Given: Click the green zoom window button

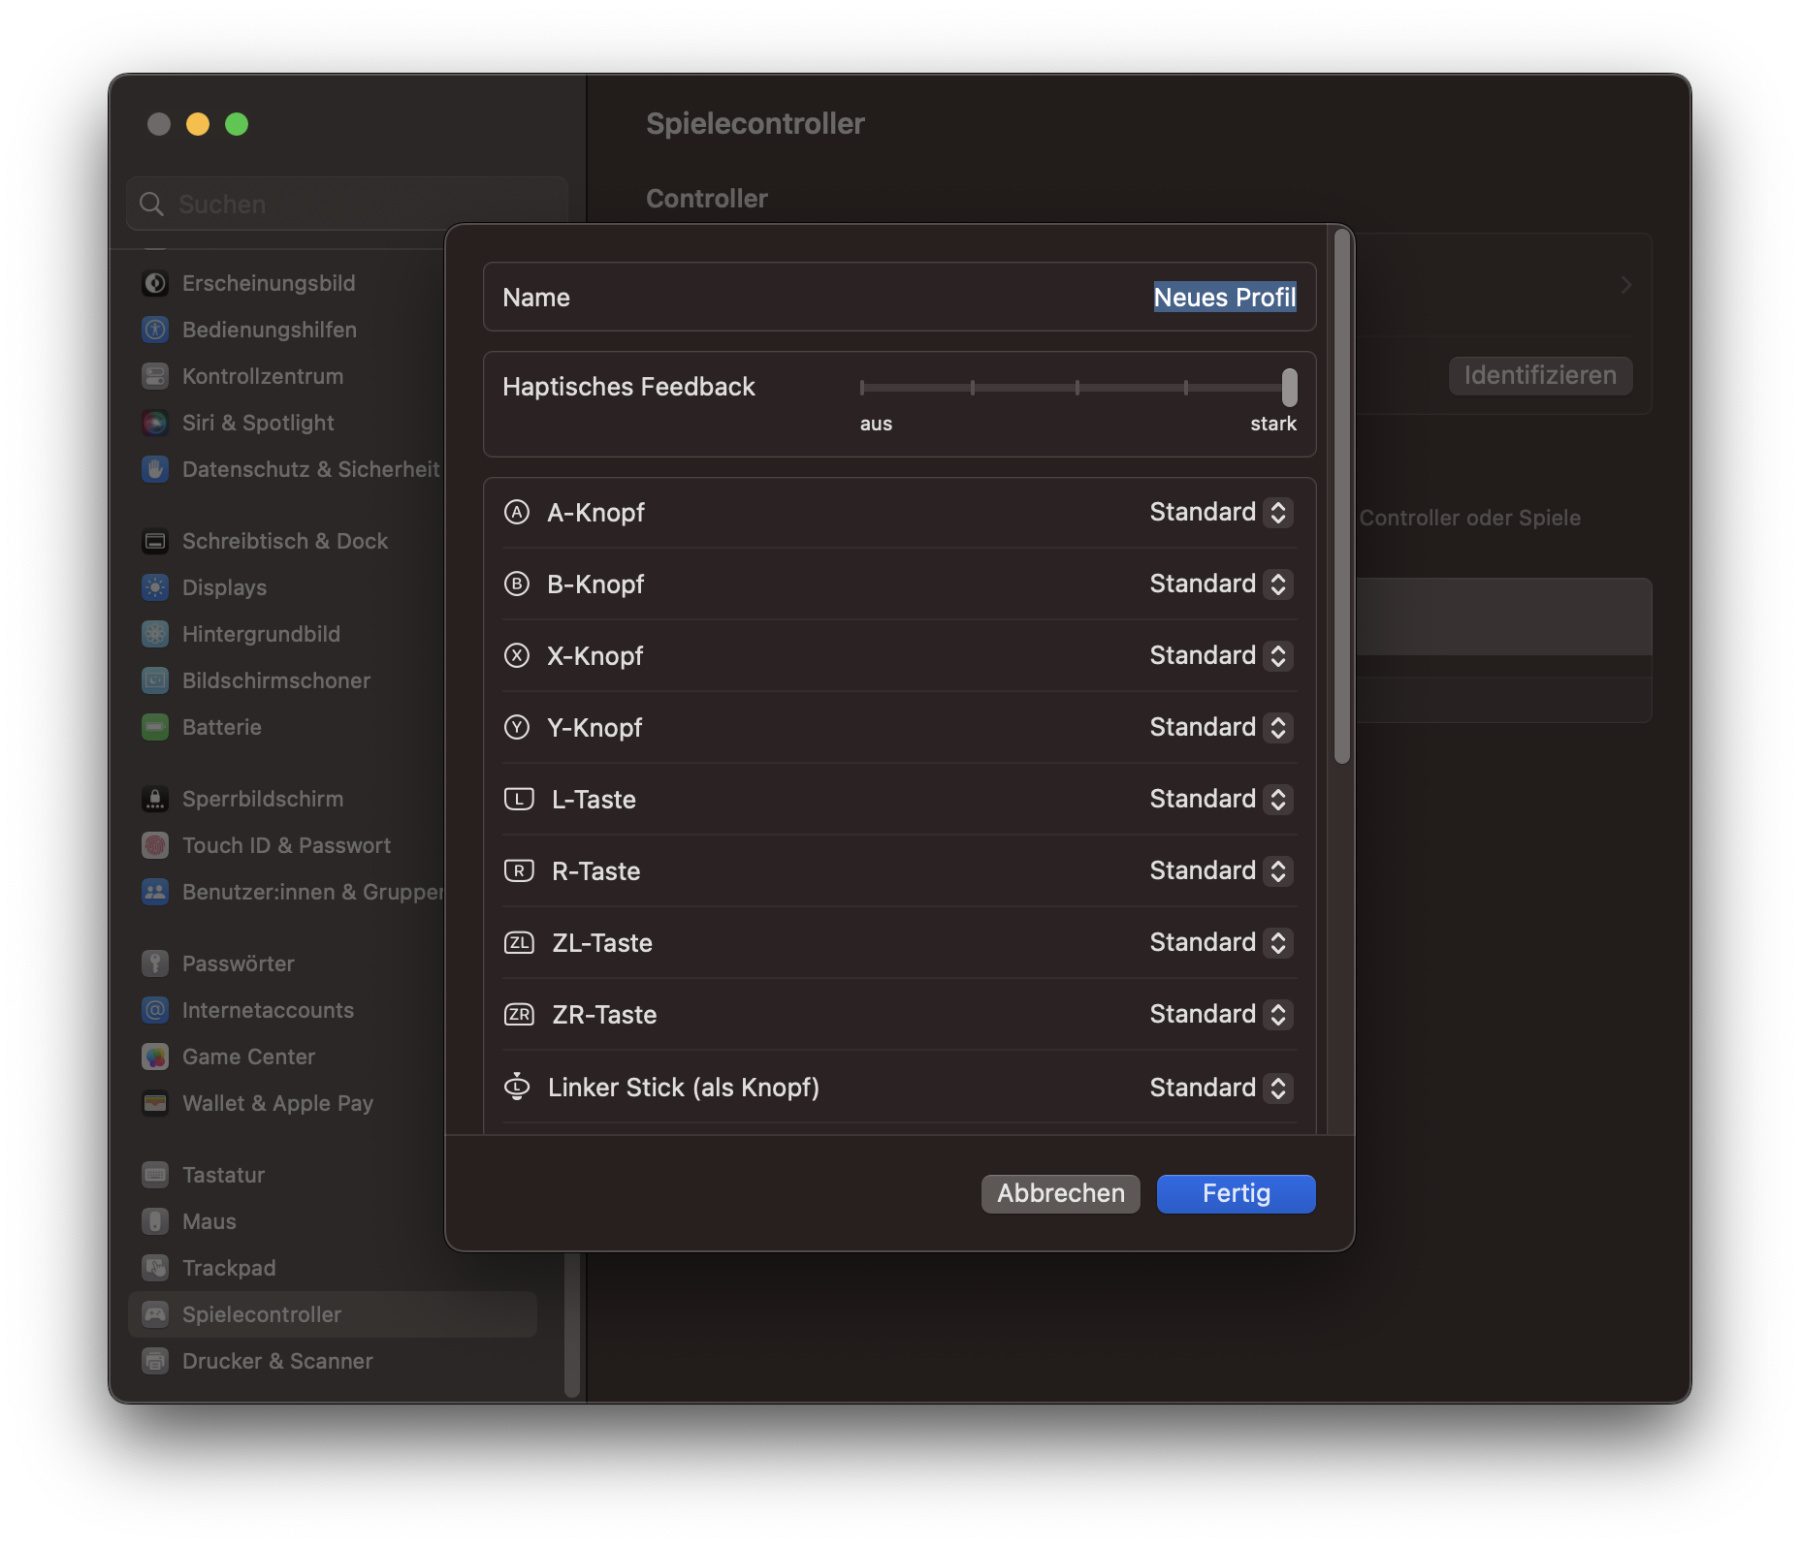Looking at the screenshot, I should (x=237, y=124).
